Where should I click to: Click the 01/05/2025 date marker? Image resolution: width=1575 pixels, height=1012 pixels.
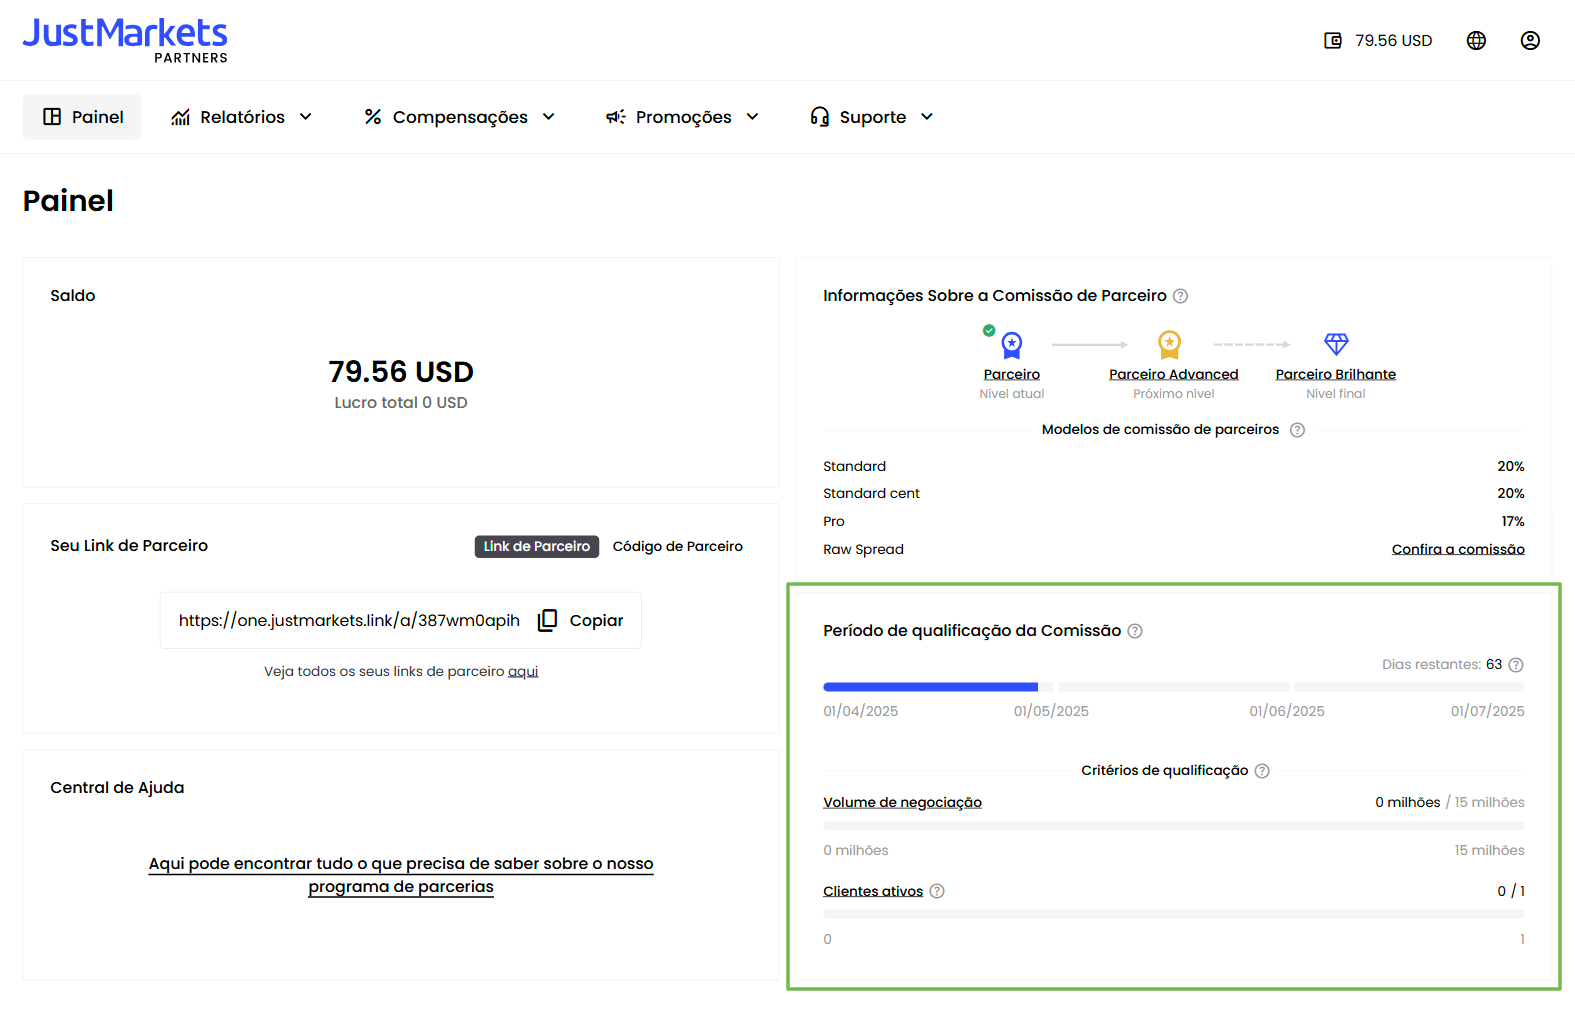(x=1051, y=711)
